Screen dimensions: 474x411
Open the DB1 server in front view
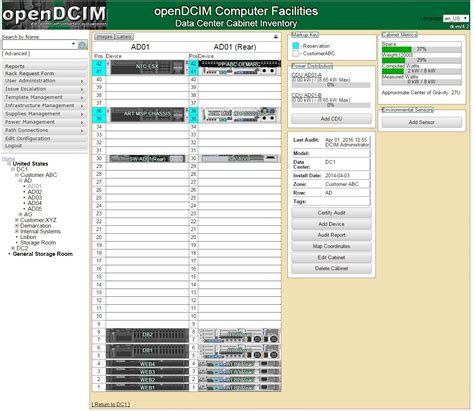click(x=147, y=351)
